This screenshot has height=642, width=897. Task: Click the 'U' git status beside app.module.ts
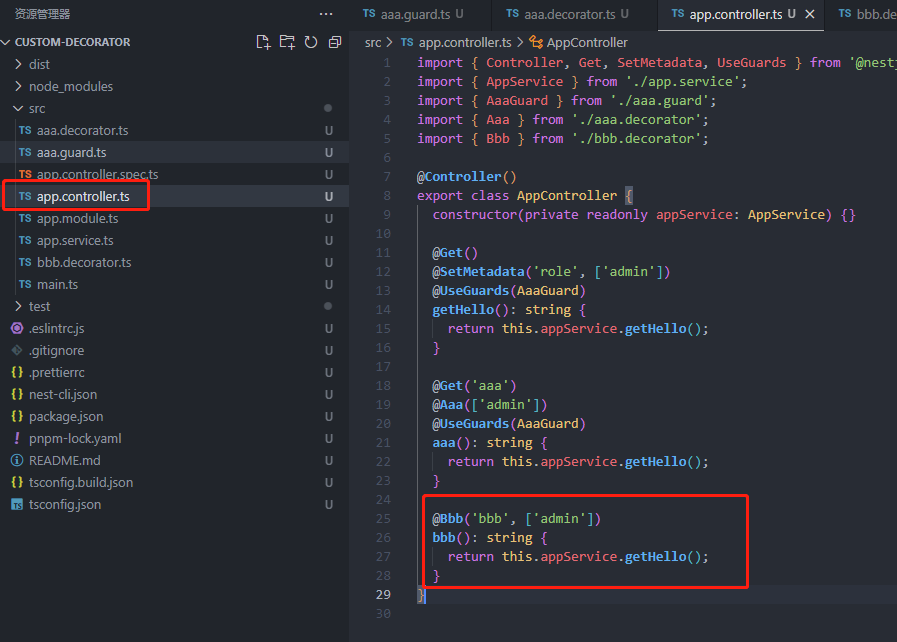[329, 219]
